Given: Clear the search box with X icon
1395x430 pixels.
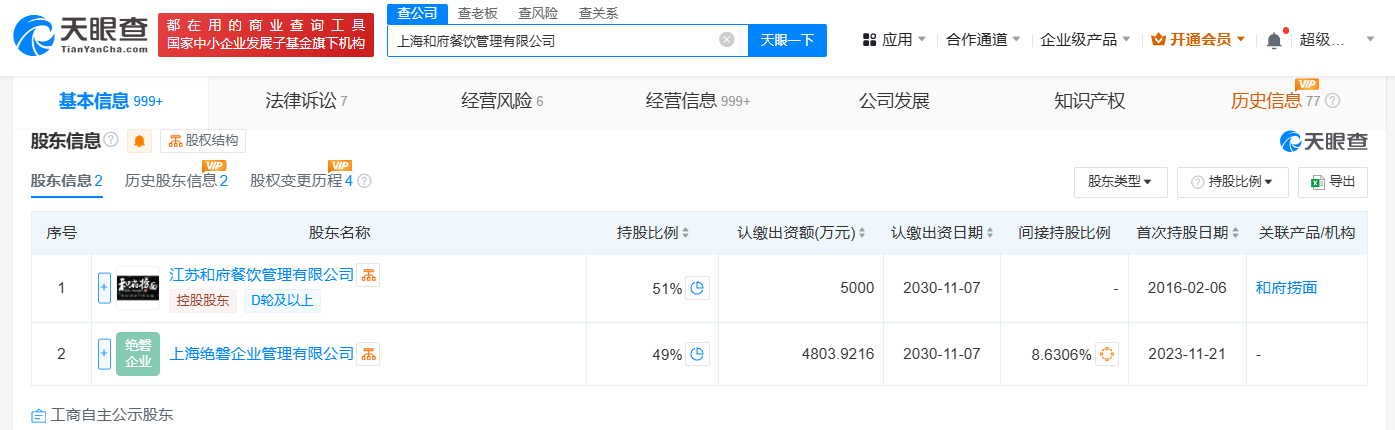Looking at the screenshot, I should 727,40.
